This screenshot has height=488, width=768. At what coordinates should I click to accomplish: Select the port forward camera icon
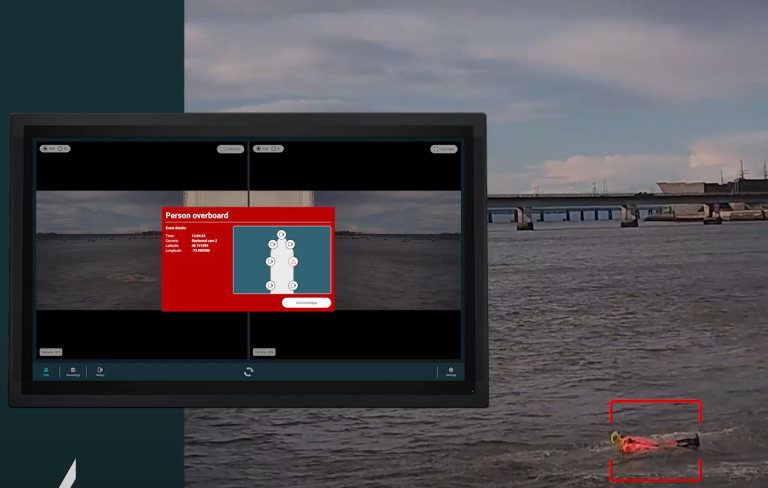272,244
